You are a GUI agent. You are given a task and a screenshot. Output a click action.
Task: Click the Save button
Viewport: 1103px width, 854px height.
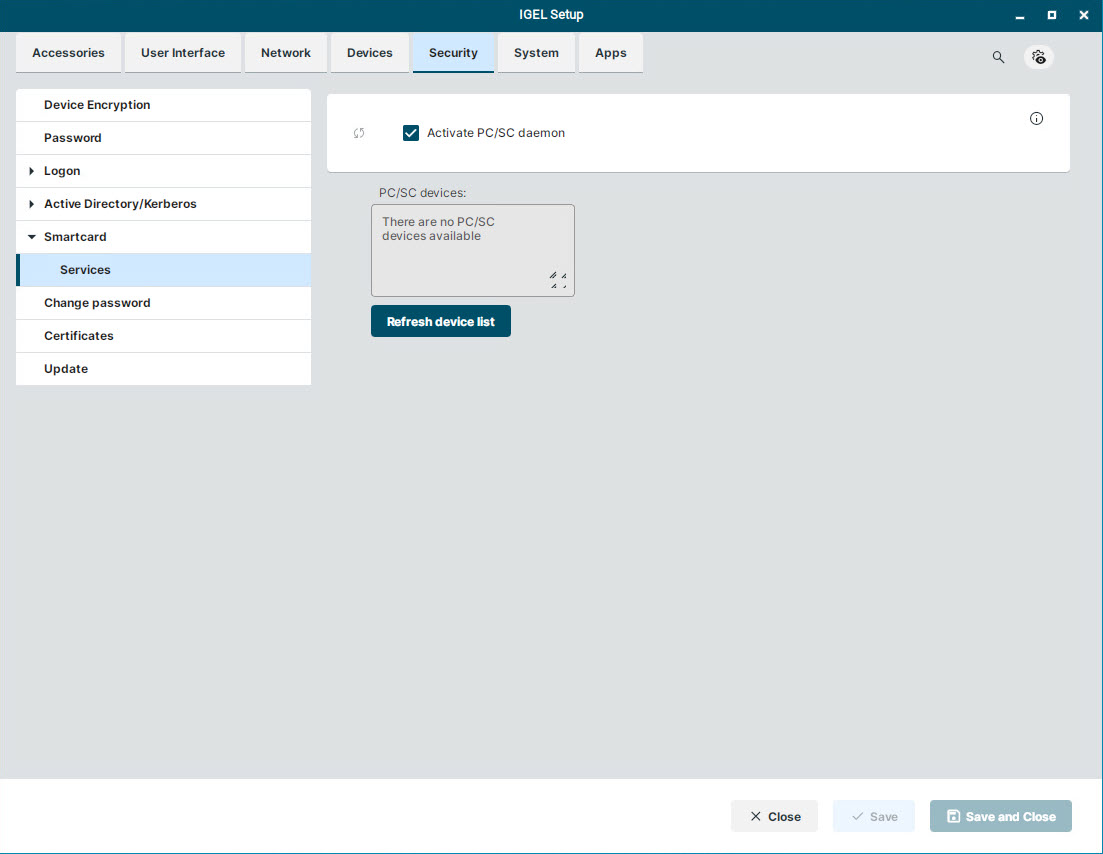pyautogui.click(x=874, y=816)
